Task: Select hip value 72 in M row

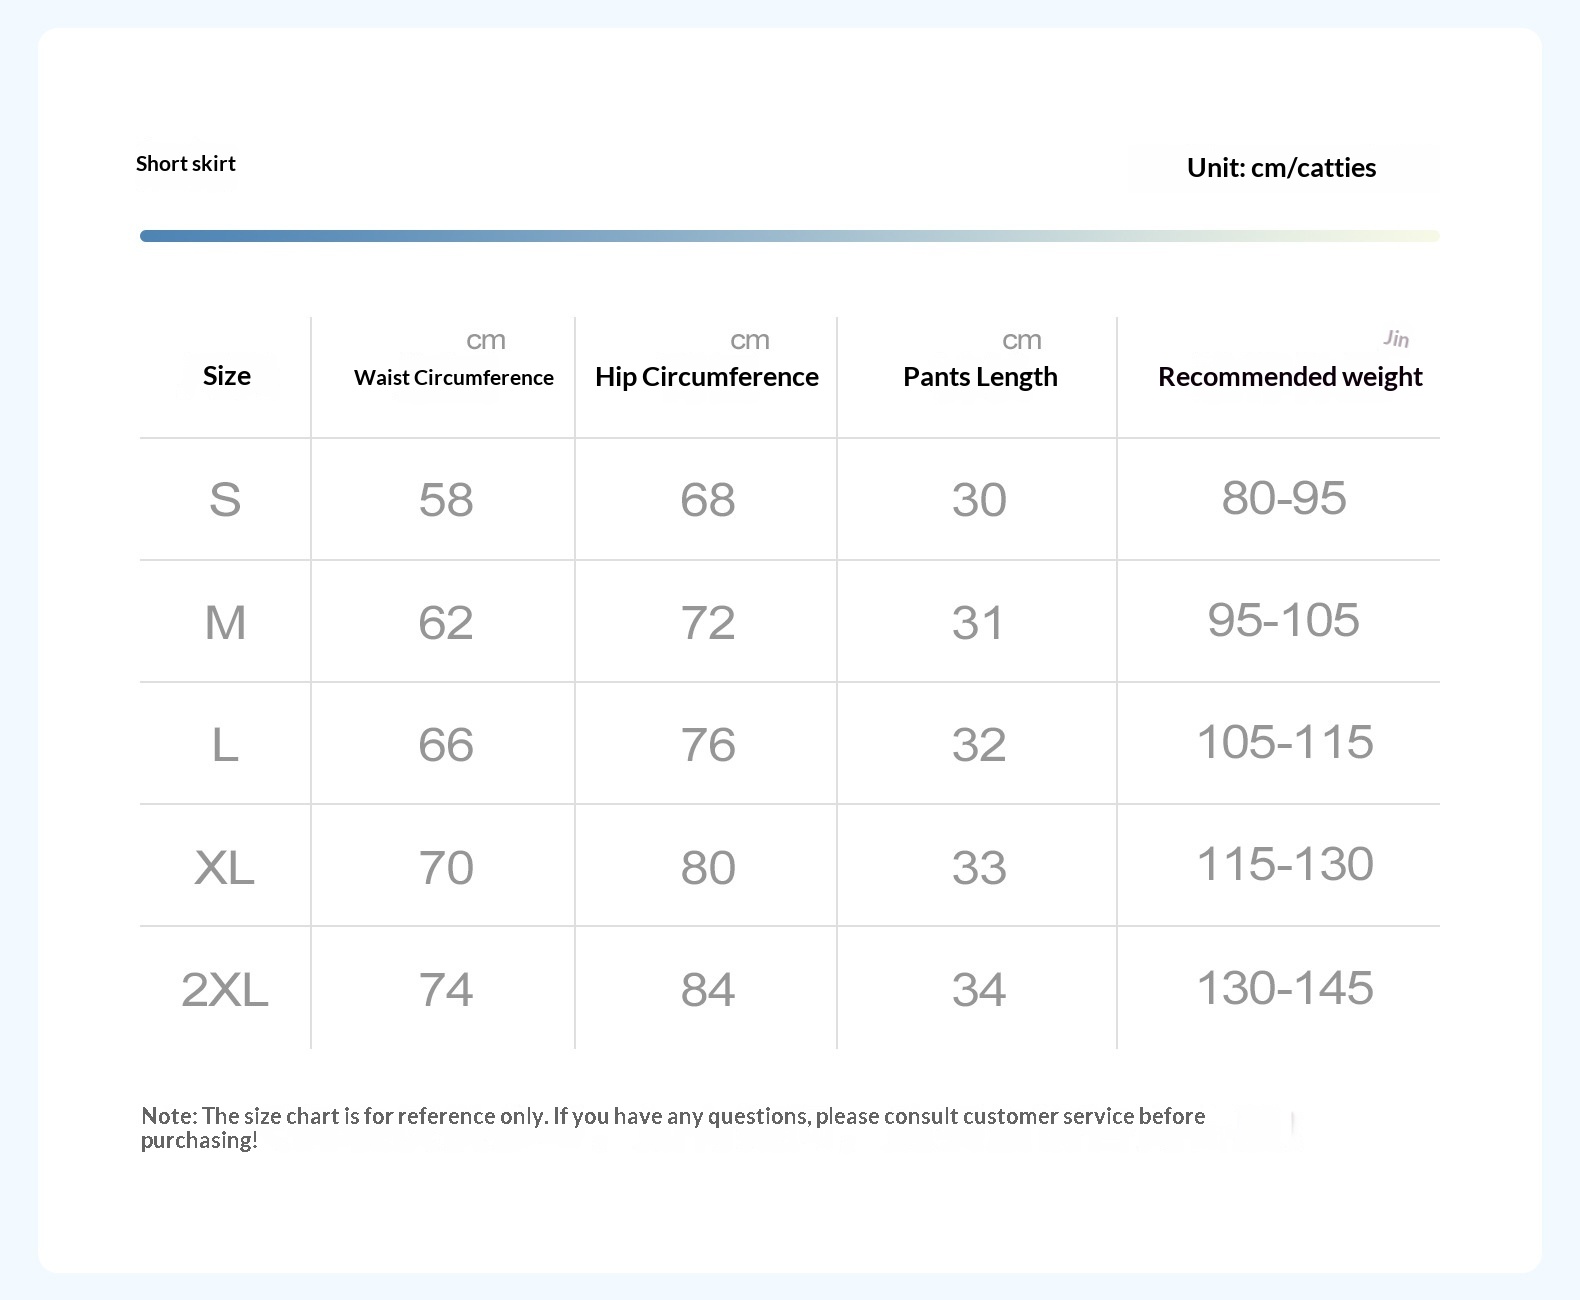Action: pos(708,622)
